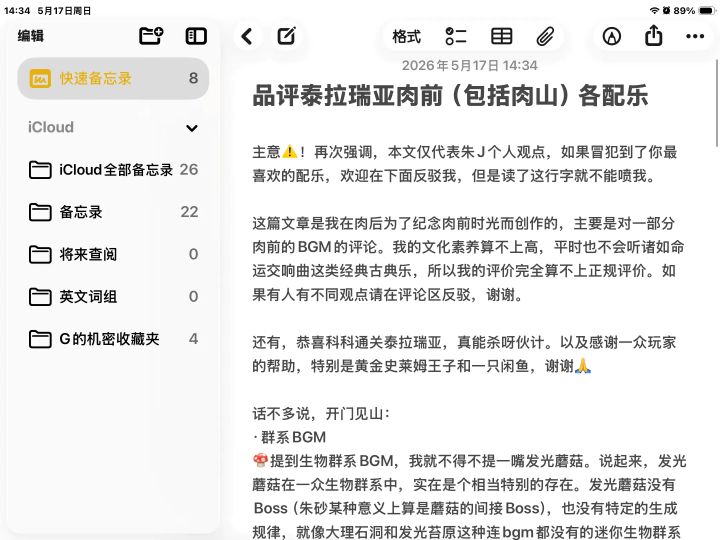Click folder icon beside iCloud全部备忘录
This screenshot has height=540, width=720.
pyautogui.click(x=40, y=170)
